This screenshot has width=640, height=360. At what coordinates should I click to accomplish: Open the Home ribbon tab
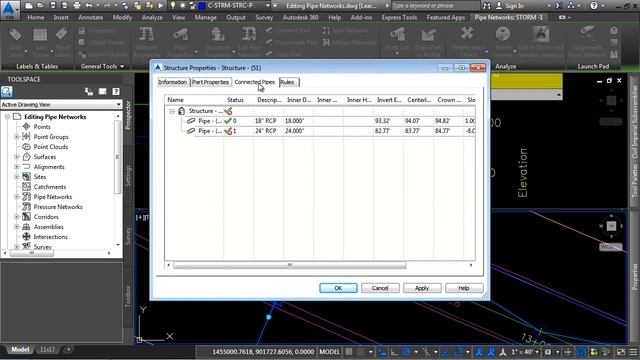pos(36,18)
